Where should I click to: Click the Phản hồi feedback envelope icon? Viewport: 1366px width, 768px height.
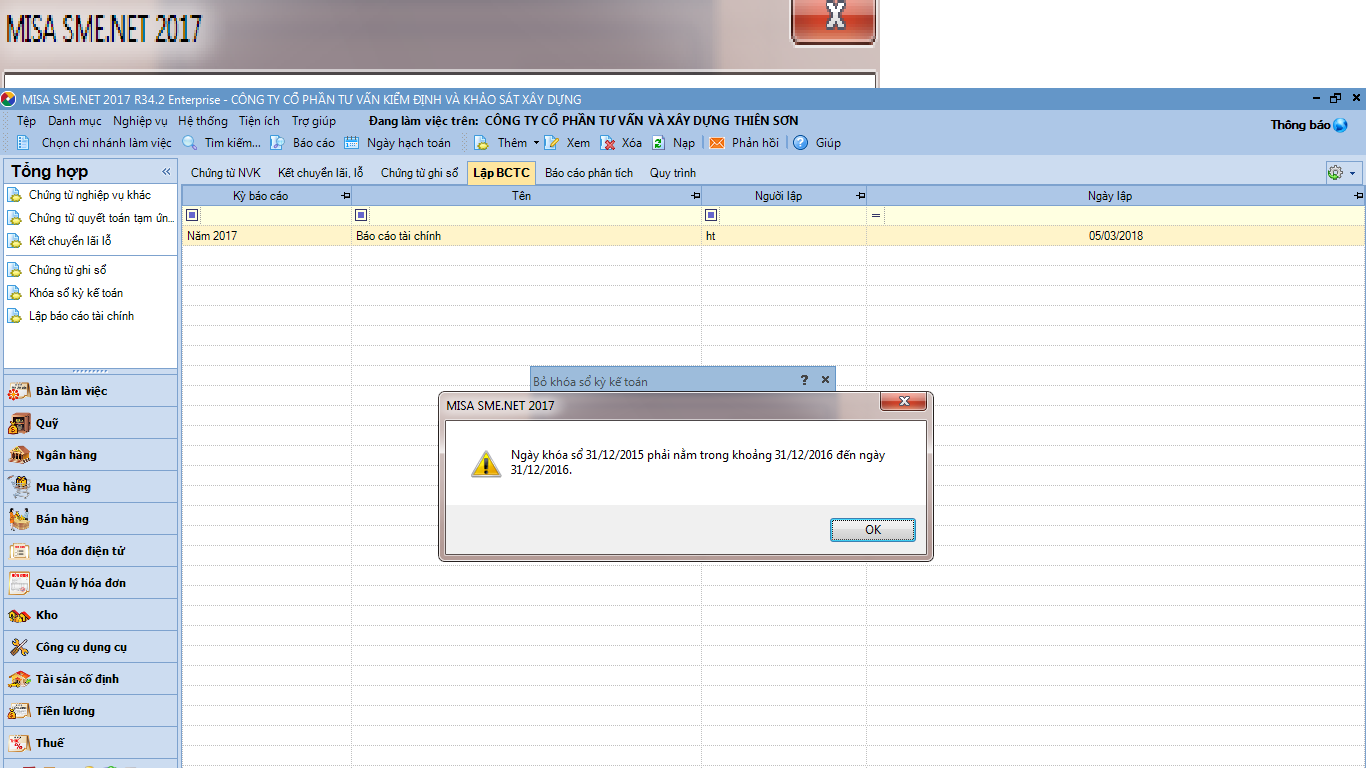(x=717, y=143)
